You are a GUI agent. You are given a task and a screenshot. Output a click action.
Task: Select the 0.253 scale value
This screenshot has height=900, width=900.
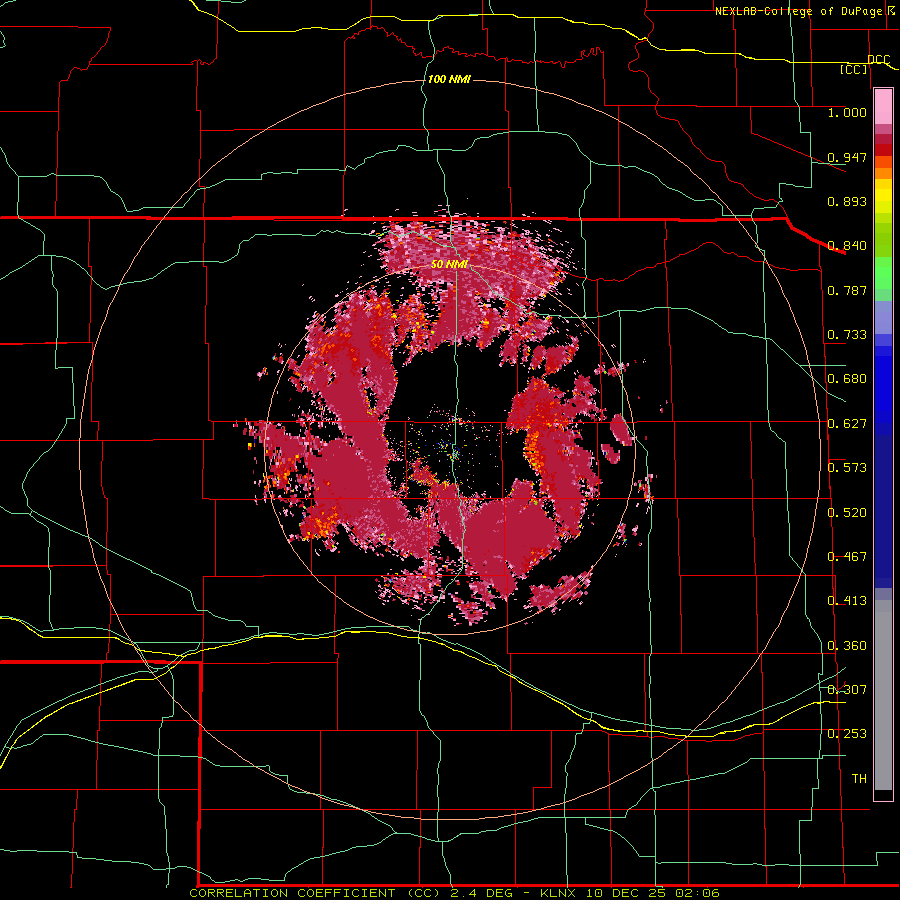point(847,734)
